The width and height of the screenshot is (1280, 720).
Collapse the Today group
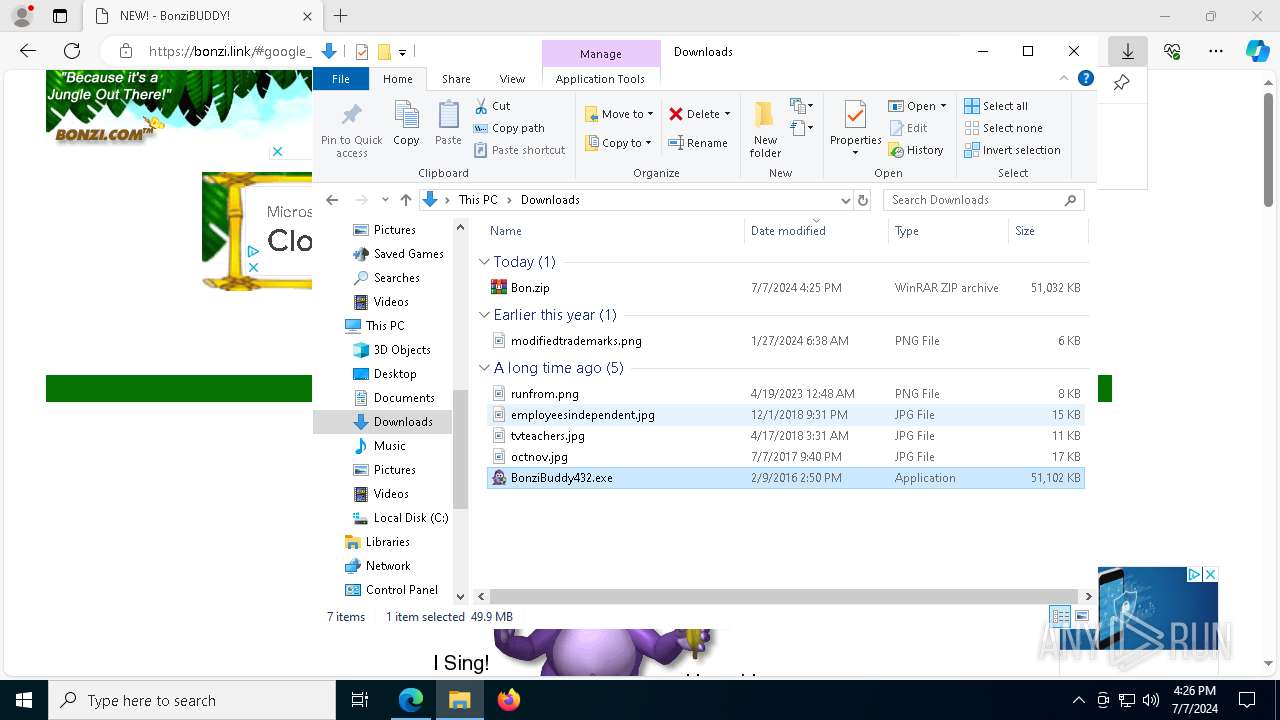[x=485, y=262]
